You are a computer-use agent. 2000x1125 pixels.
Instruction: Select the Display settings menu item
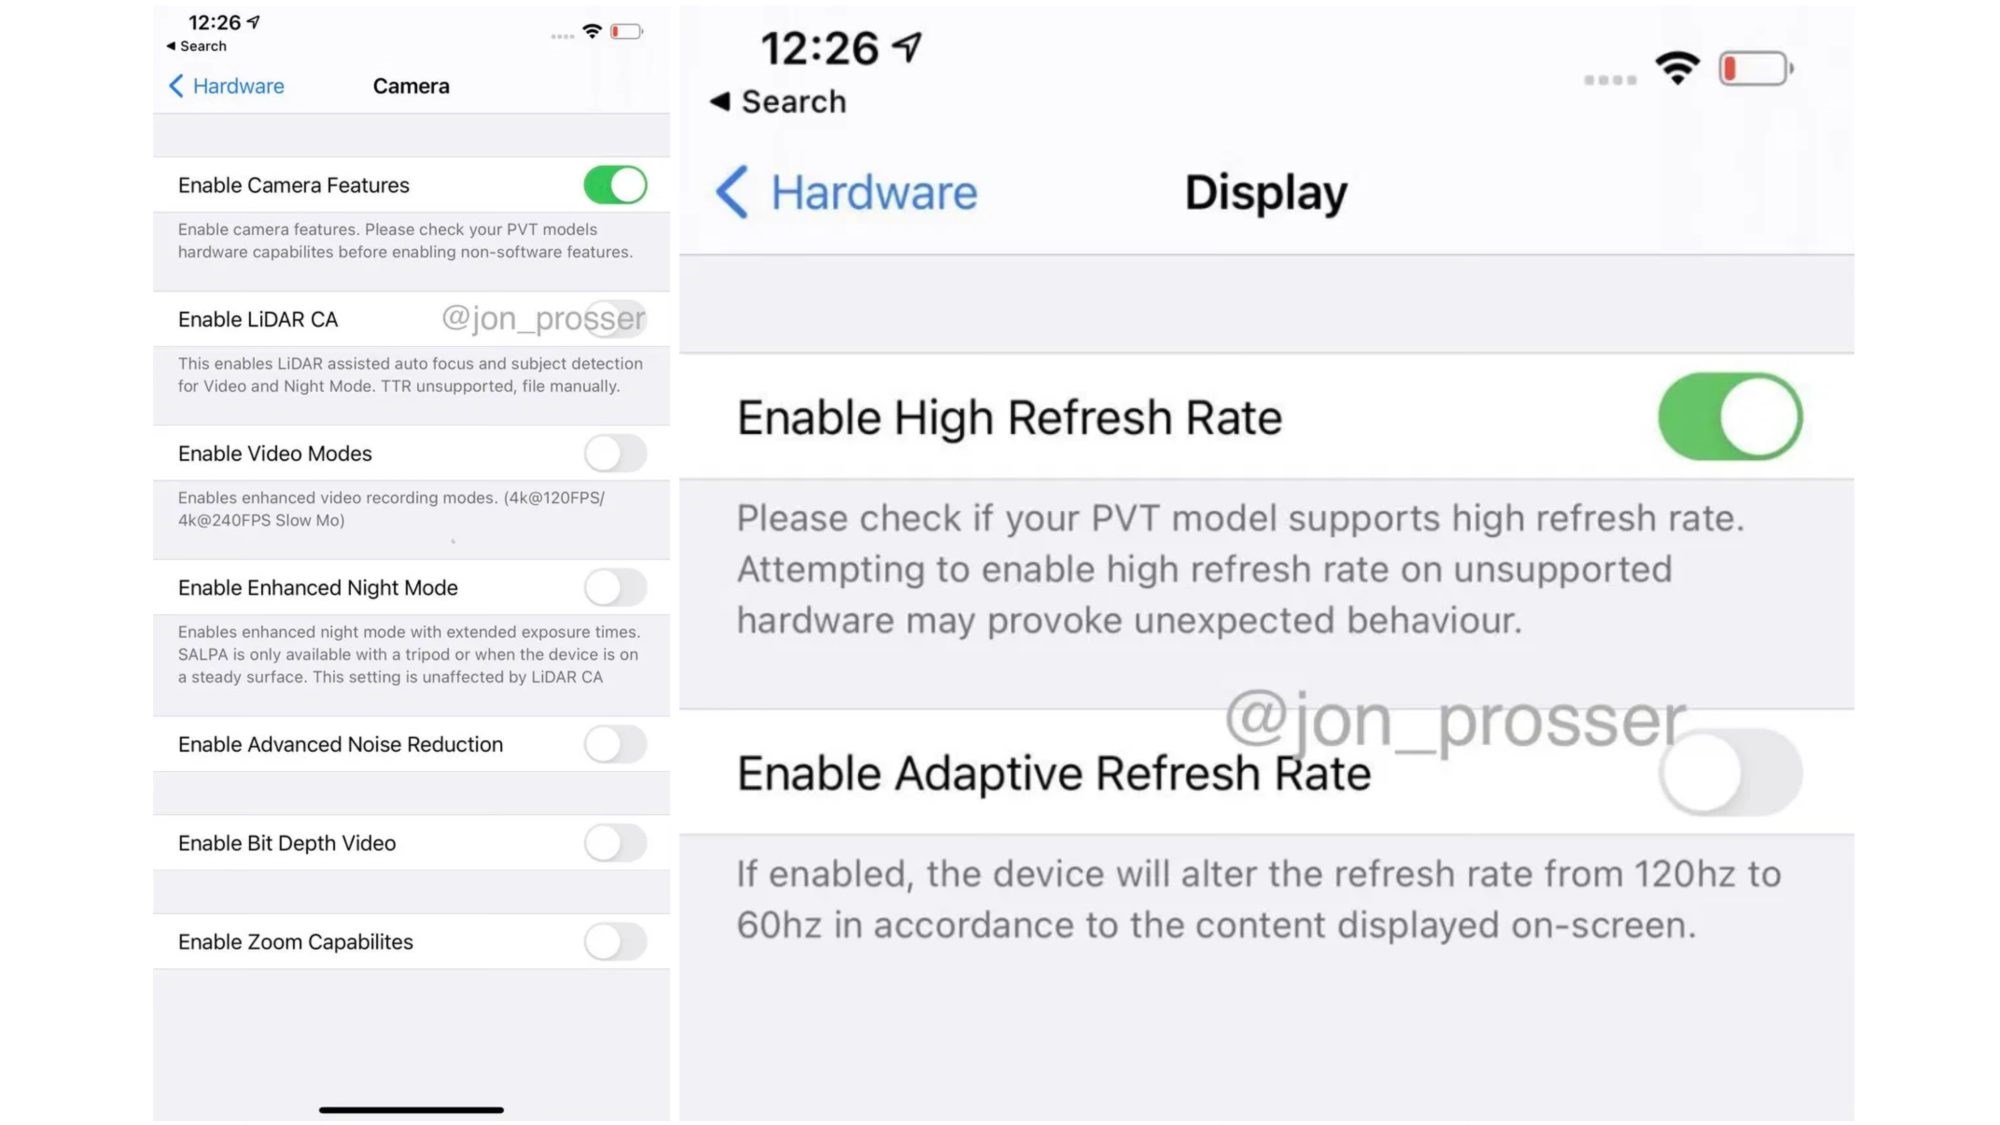point(1265,192)
